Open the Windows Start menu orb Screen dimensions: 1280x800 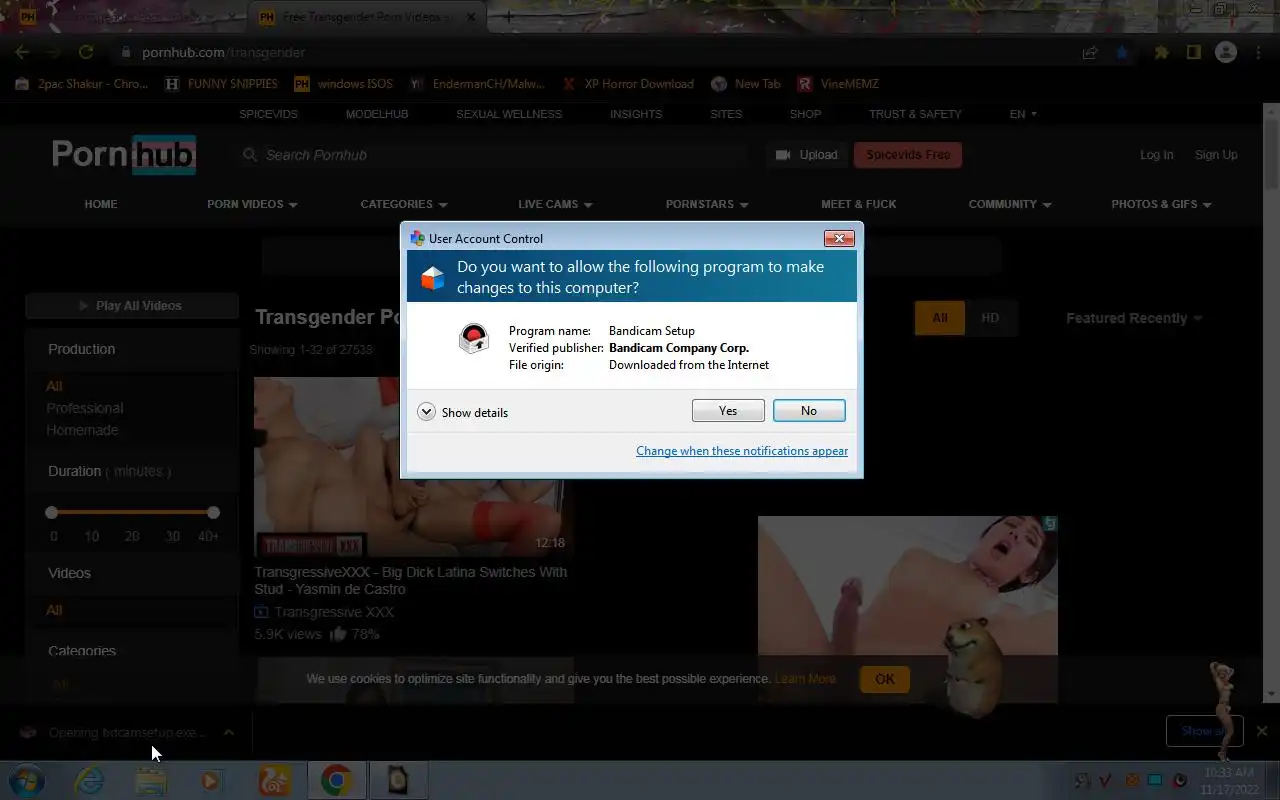tap(27, 780)
